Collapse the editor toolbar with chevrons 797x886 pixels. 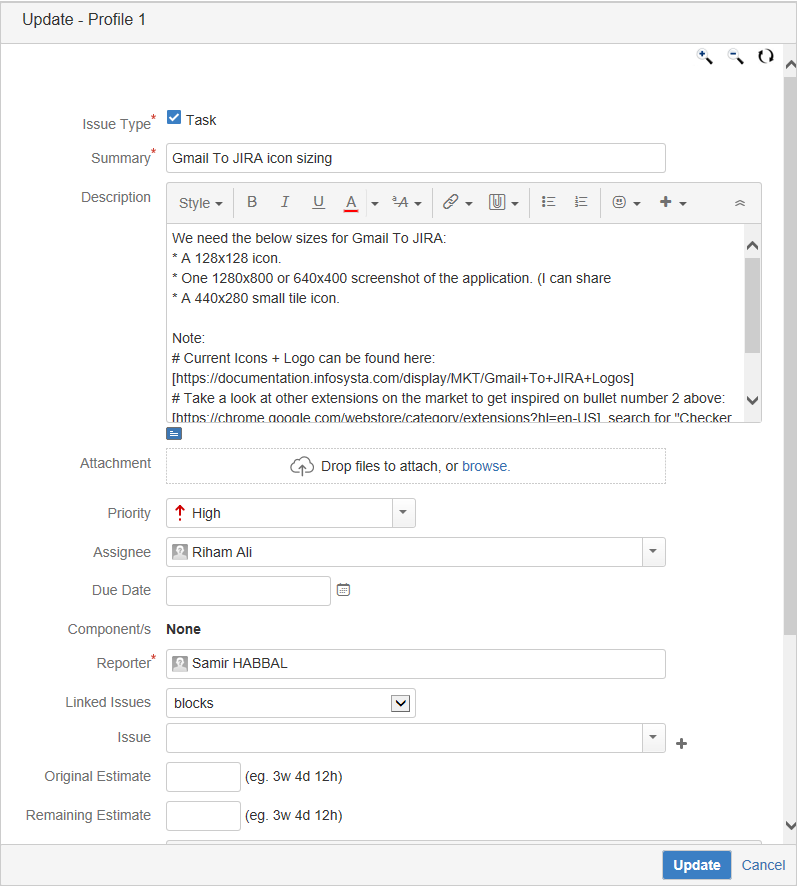739,203
